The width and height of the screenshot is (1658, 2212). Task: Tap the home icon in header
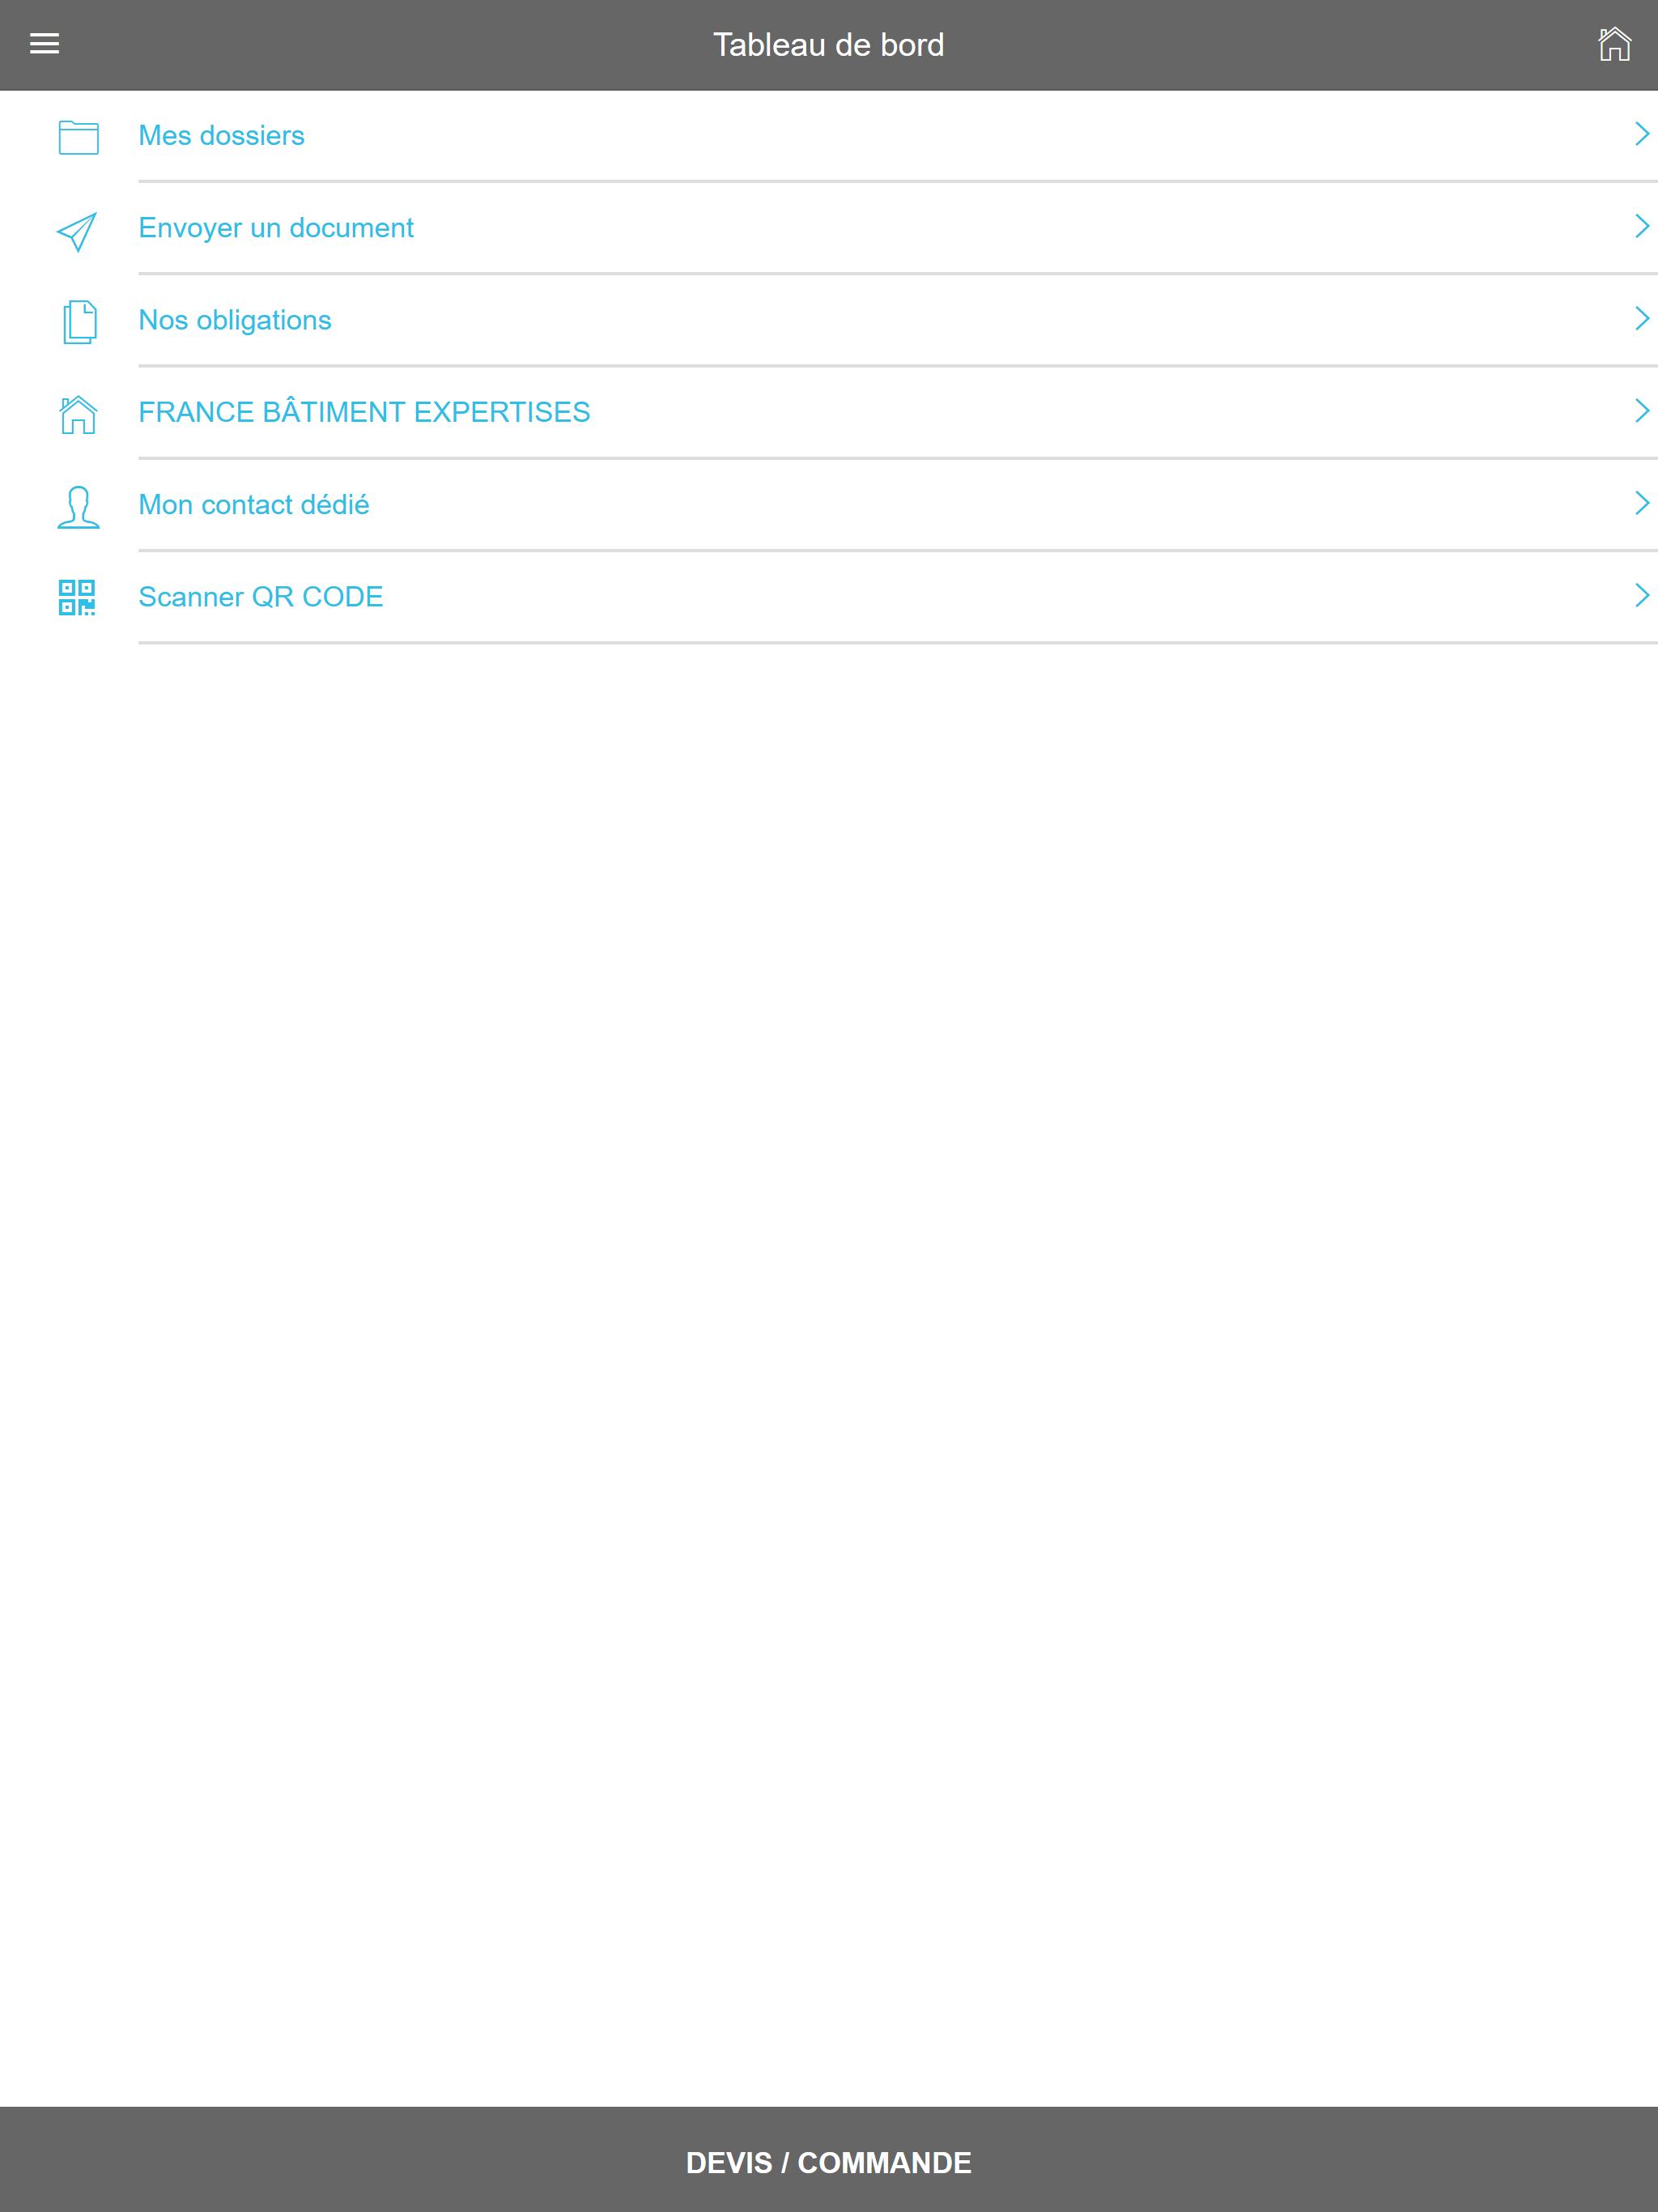[1614, 44]
